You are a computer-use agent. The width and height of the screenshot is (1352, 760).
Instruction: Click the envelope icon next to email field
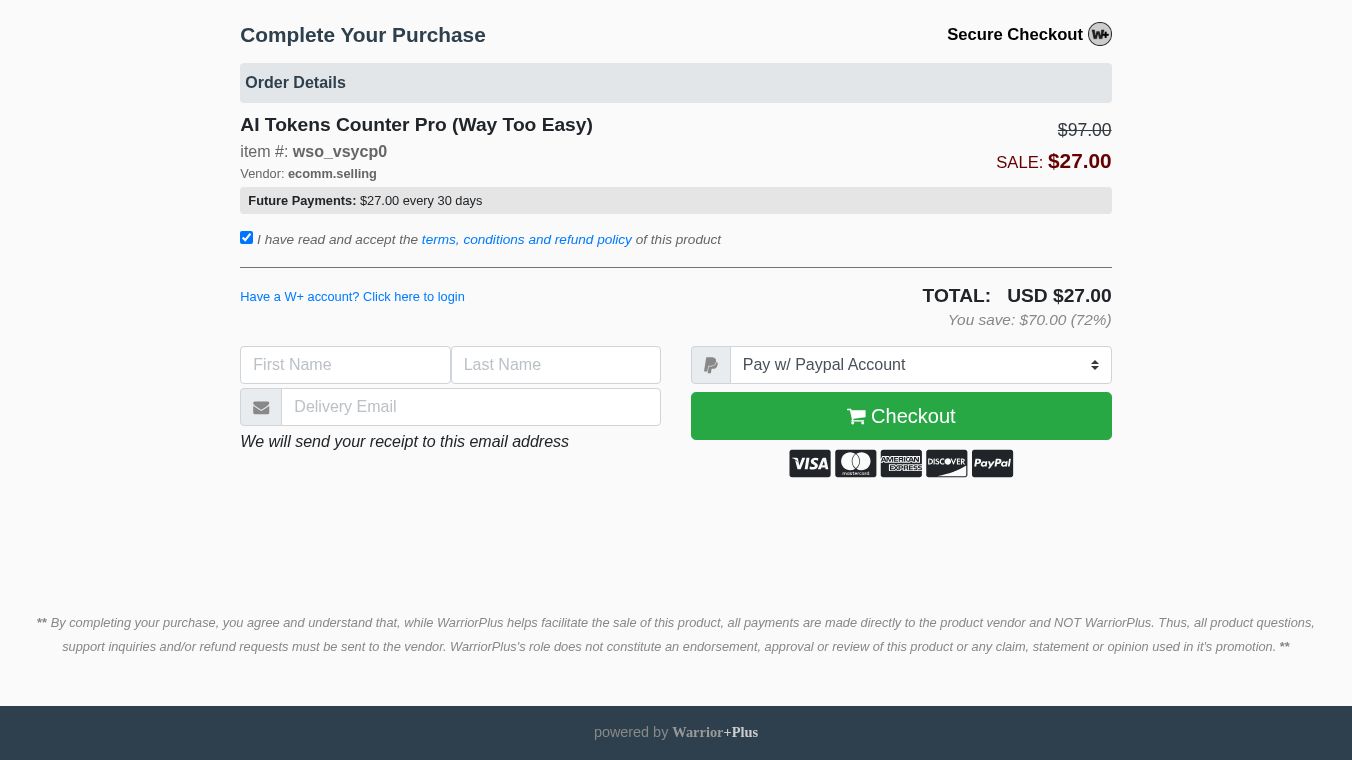(x=261, y=407)
